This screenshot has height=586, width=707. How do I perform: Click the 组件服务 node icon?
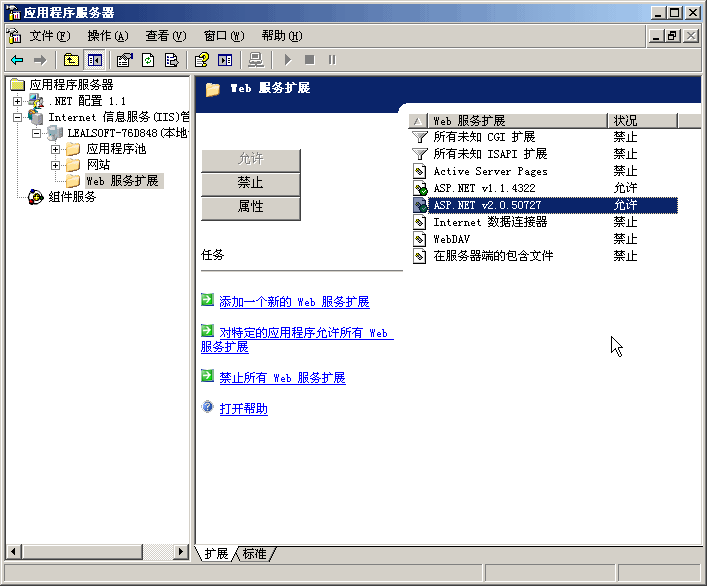coord(36,197)
